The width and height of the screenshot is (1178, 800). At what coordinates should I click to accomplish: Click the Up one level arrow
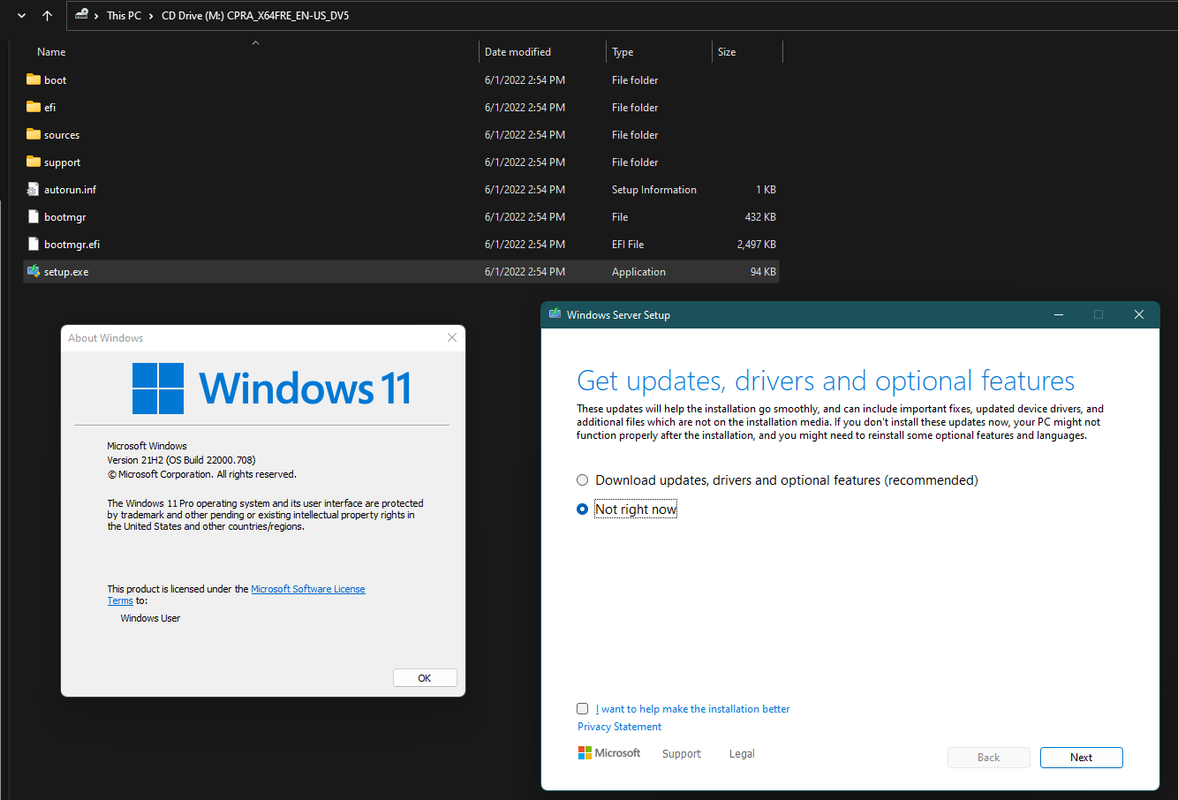coord(47,15)
